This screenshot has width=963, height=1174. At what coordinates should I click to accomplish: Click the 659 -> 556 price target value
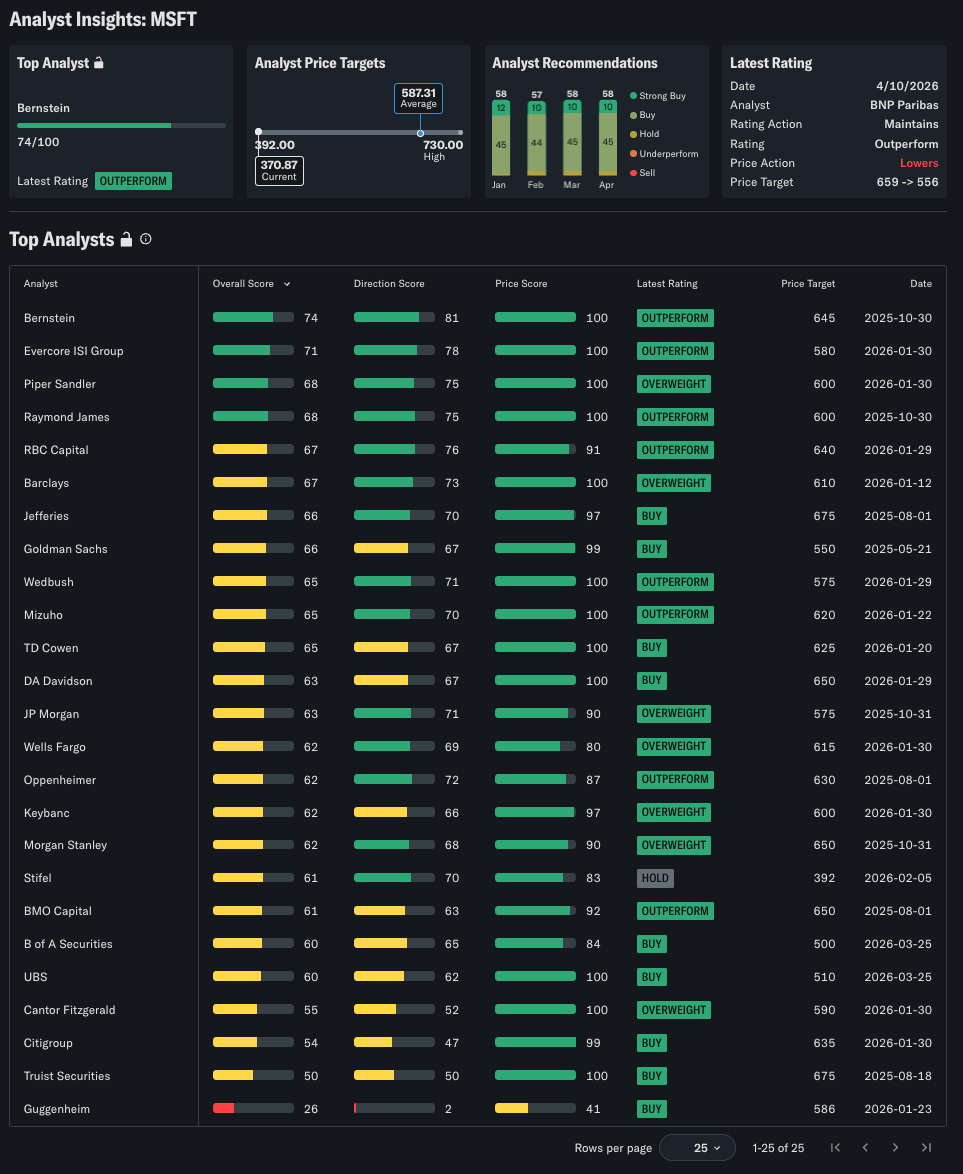[907, 182]
